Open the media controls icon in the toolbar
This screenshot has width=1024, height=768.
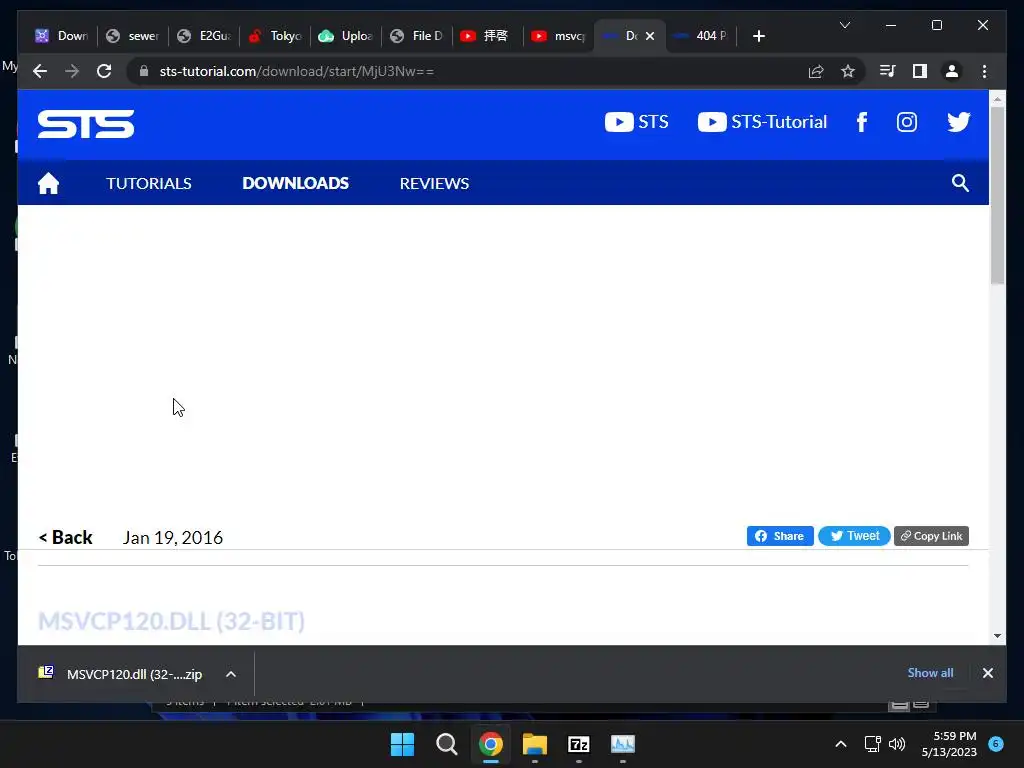coord(888,71)
